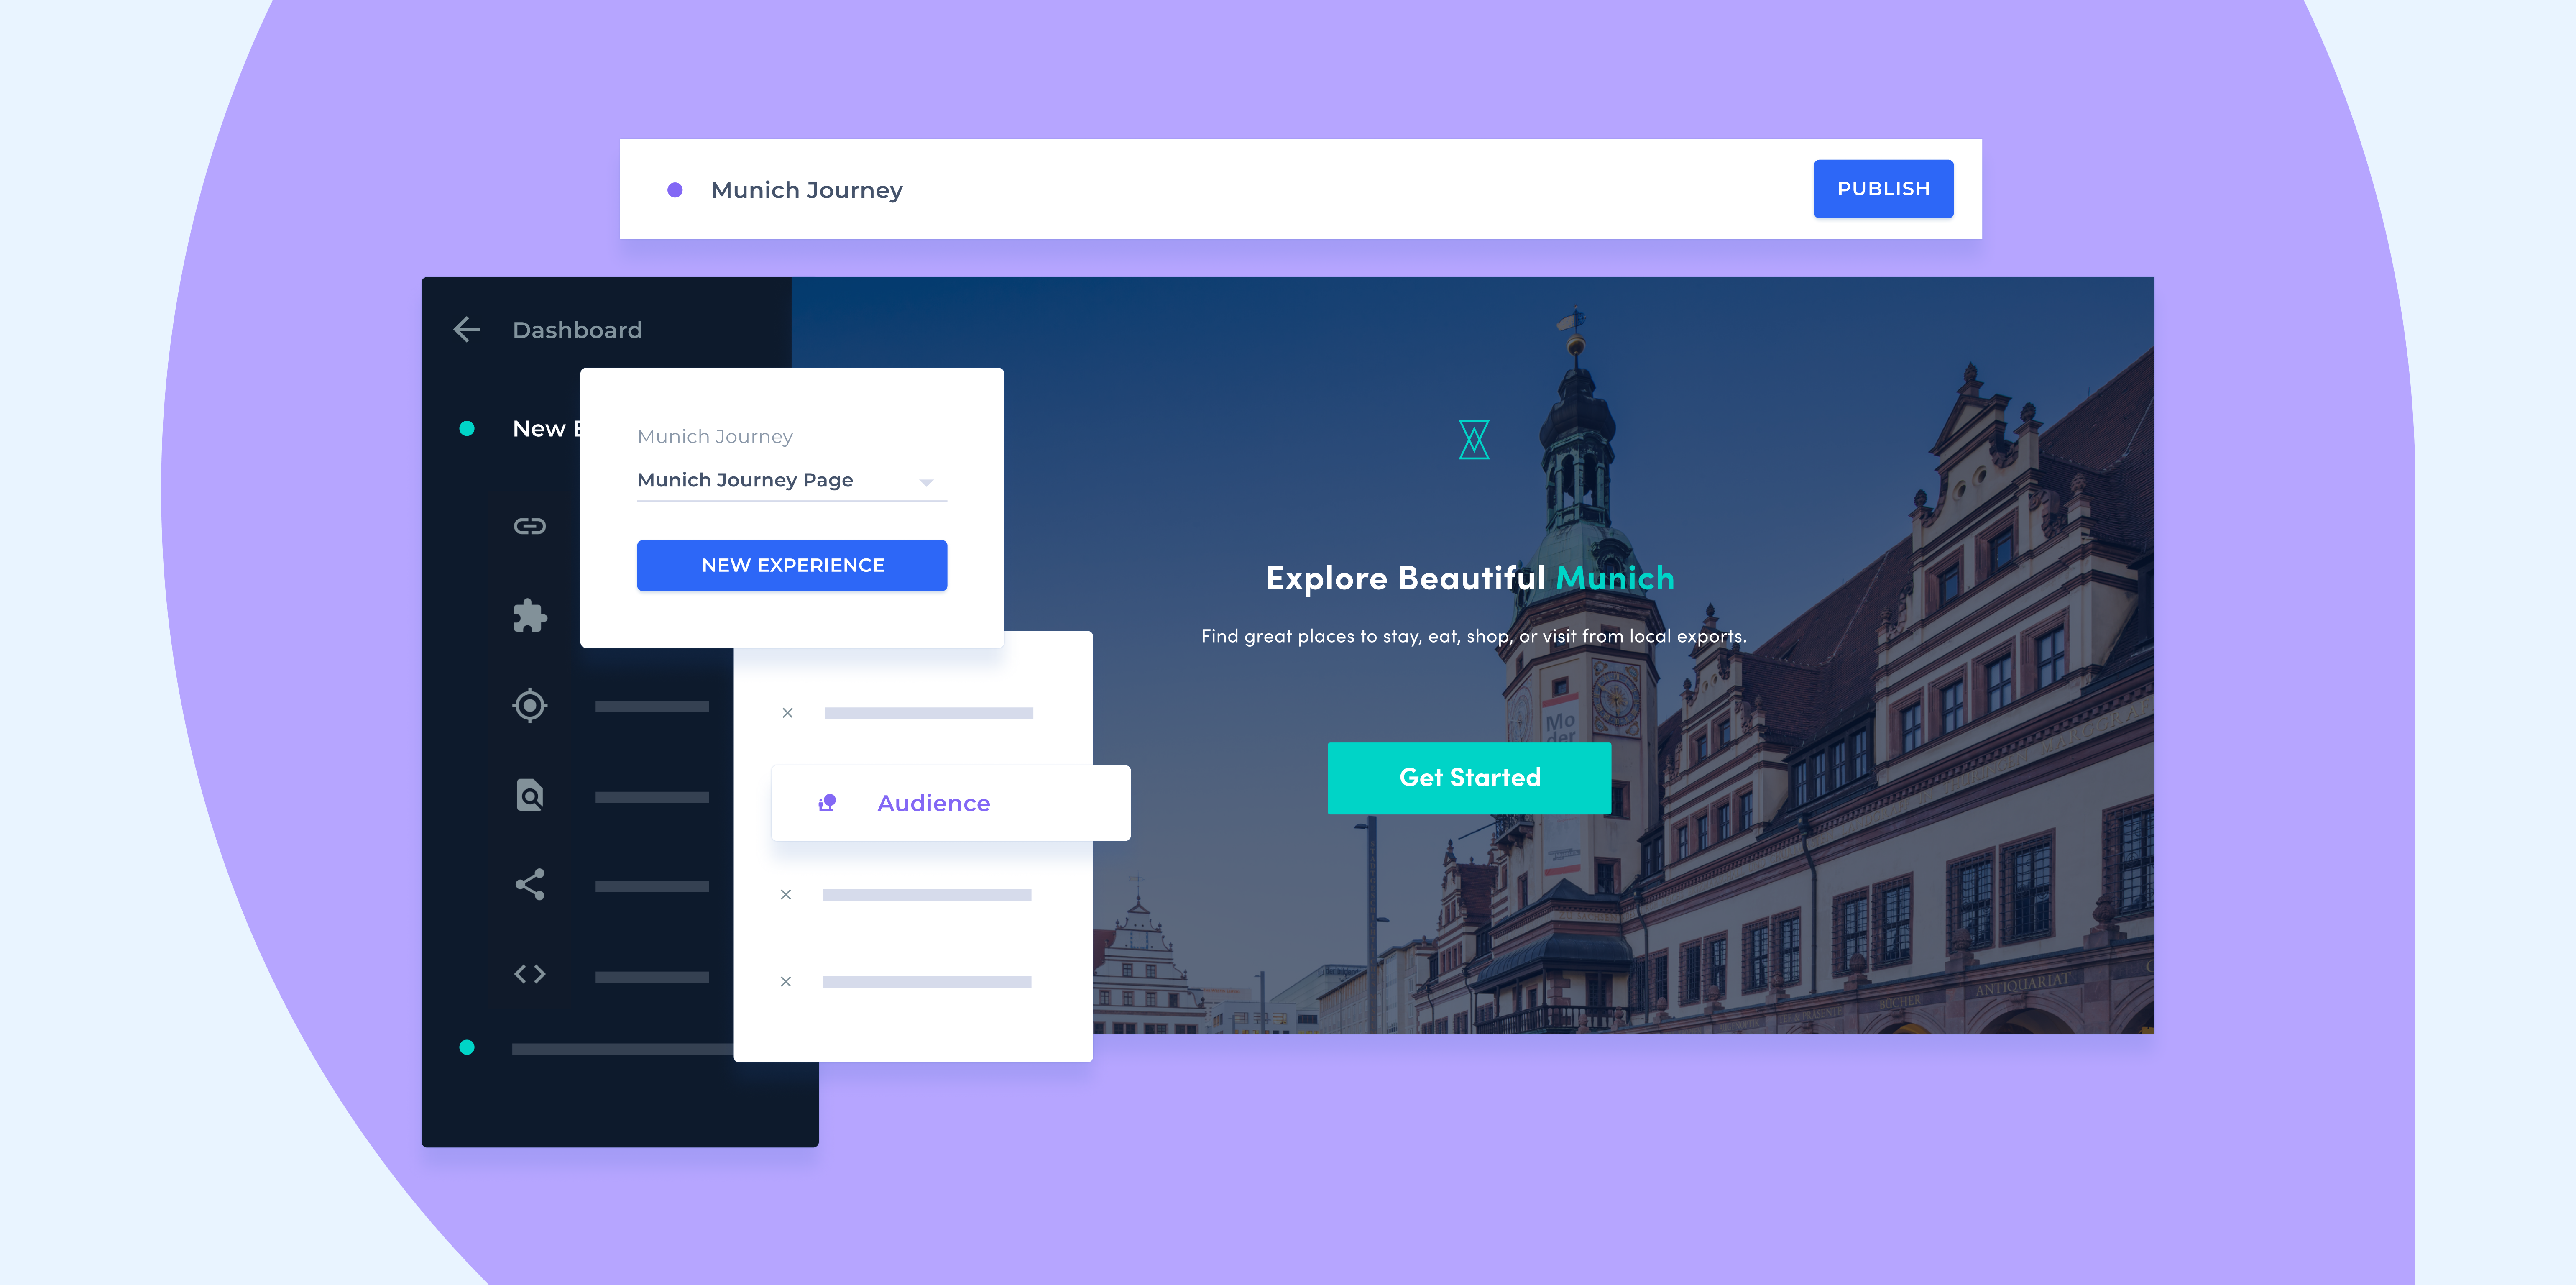
Task: Click the link/chain icon in sidebar
Action: (531, 524)
